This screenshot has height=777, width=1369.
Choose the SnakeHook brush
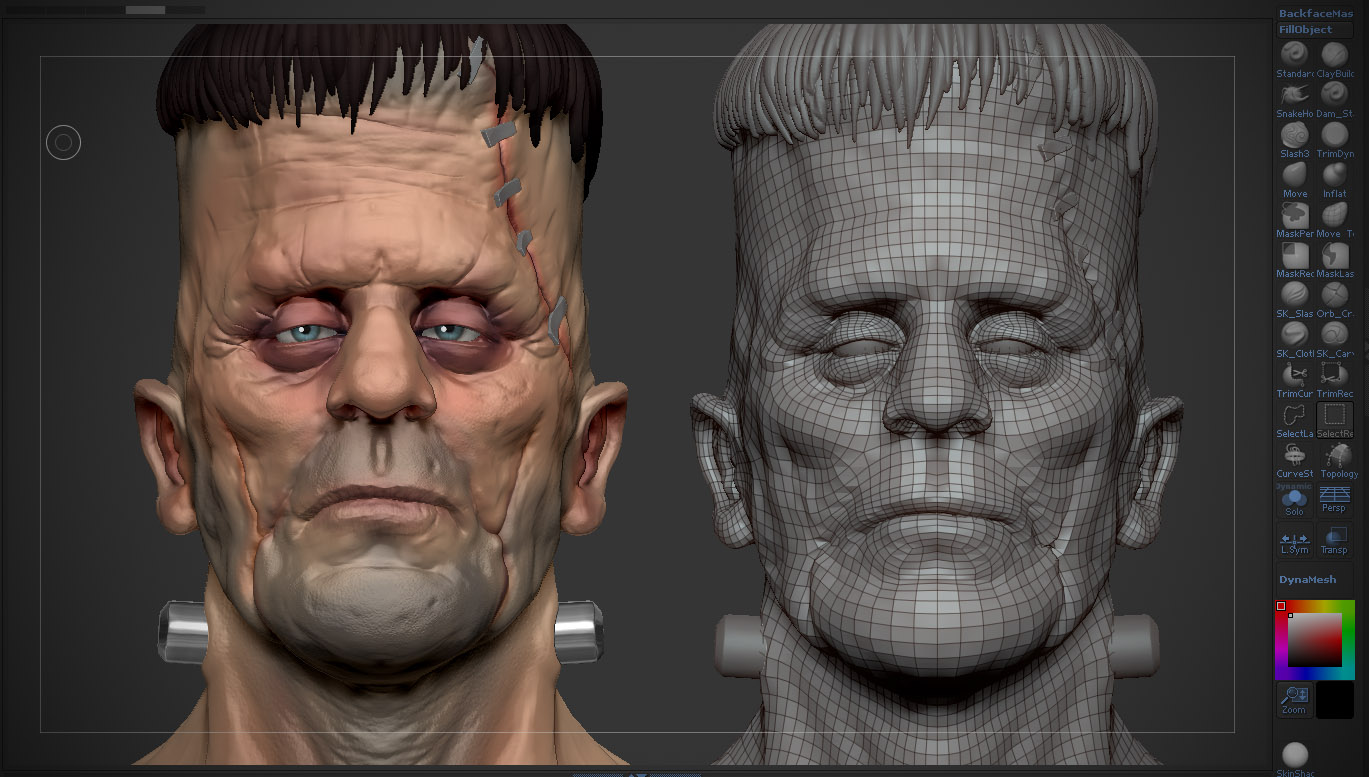tap(1295, 100)
